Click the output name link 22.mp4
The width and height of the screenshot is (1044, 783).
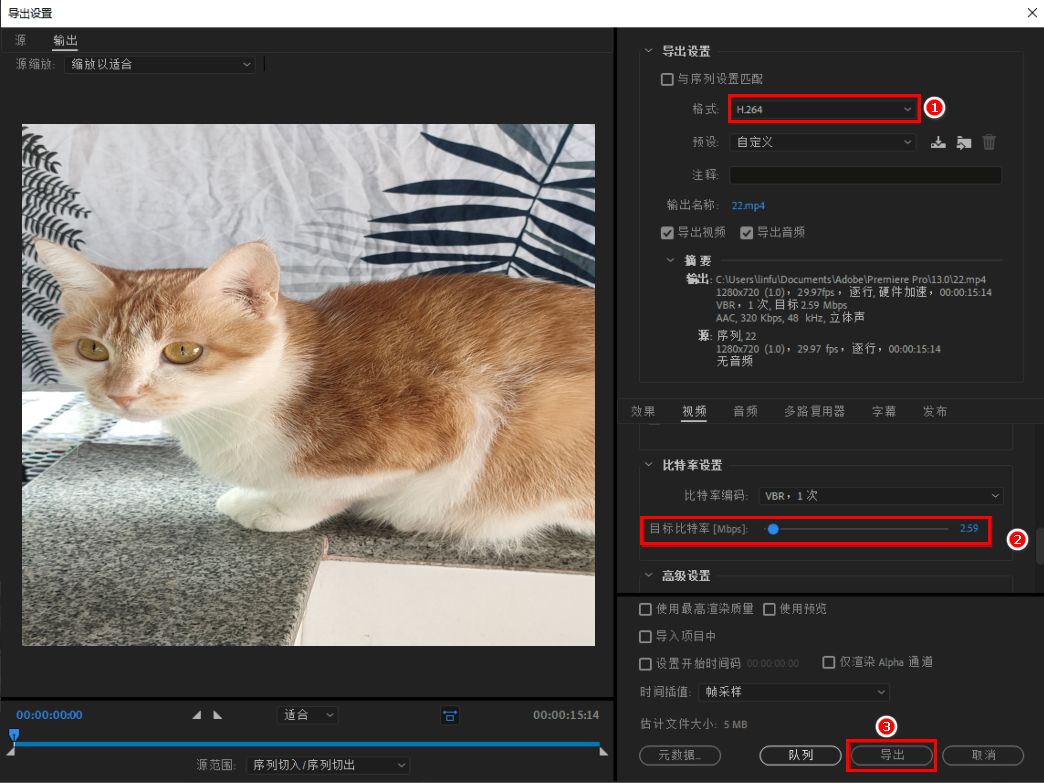(748, 205)
